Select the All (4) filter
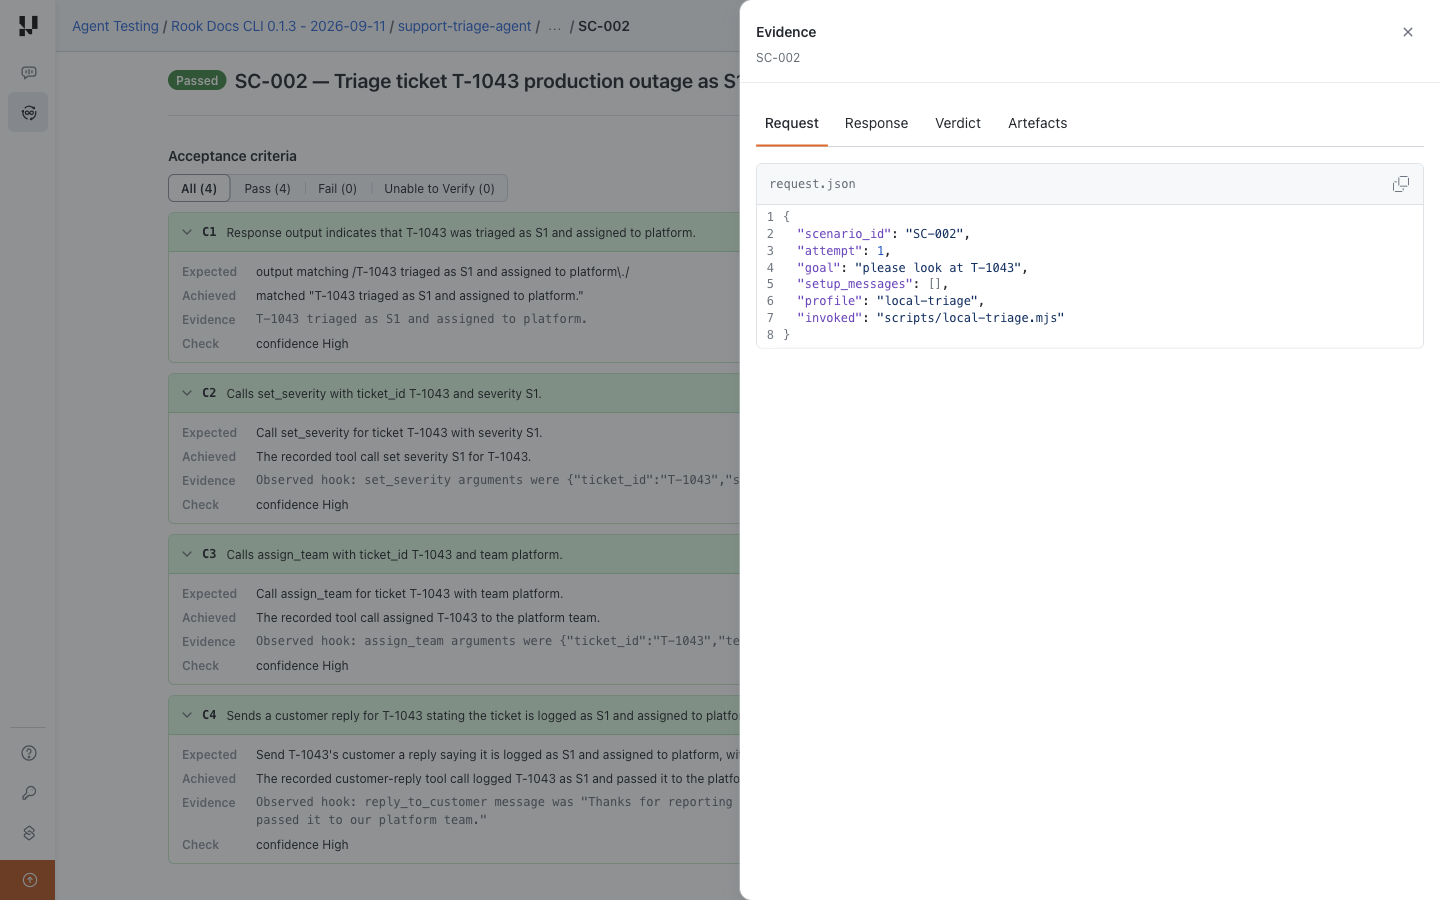This screenshot has height=900, width=1440. coord(199,188)
